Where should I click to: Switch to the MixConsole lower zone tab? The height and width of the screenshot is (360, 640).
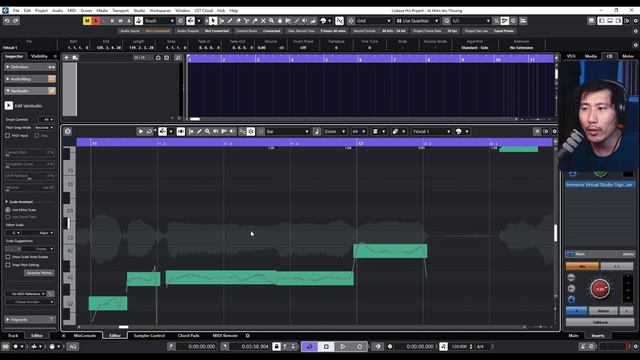[84, 336]
